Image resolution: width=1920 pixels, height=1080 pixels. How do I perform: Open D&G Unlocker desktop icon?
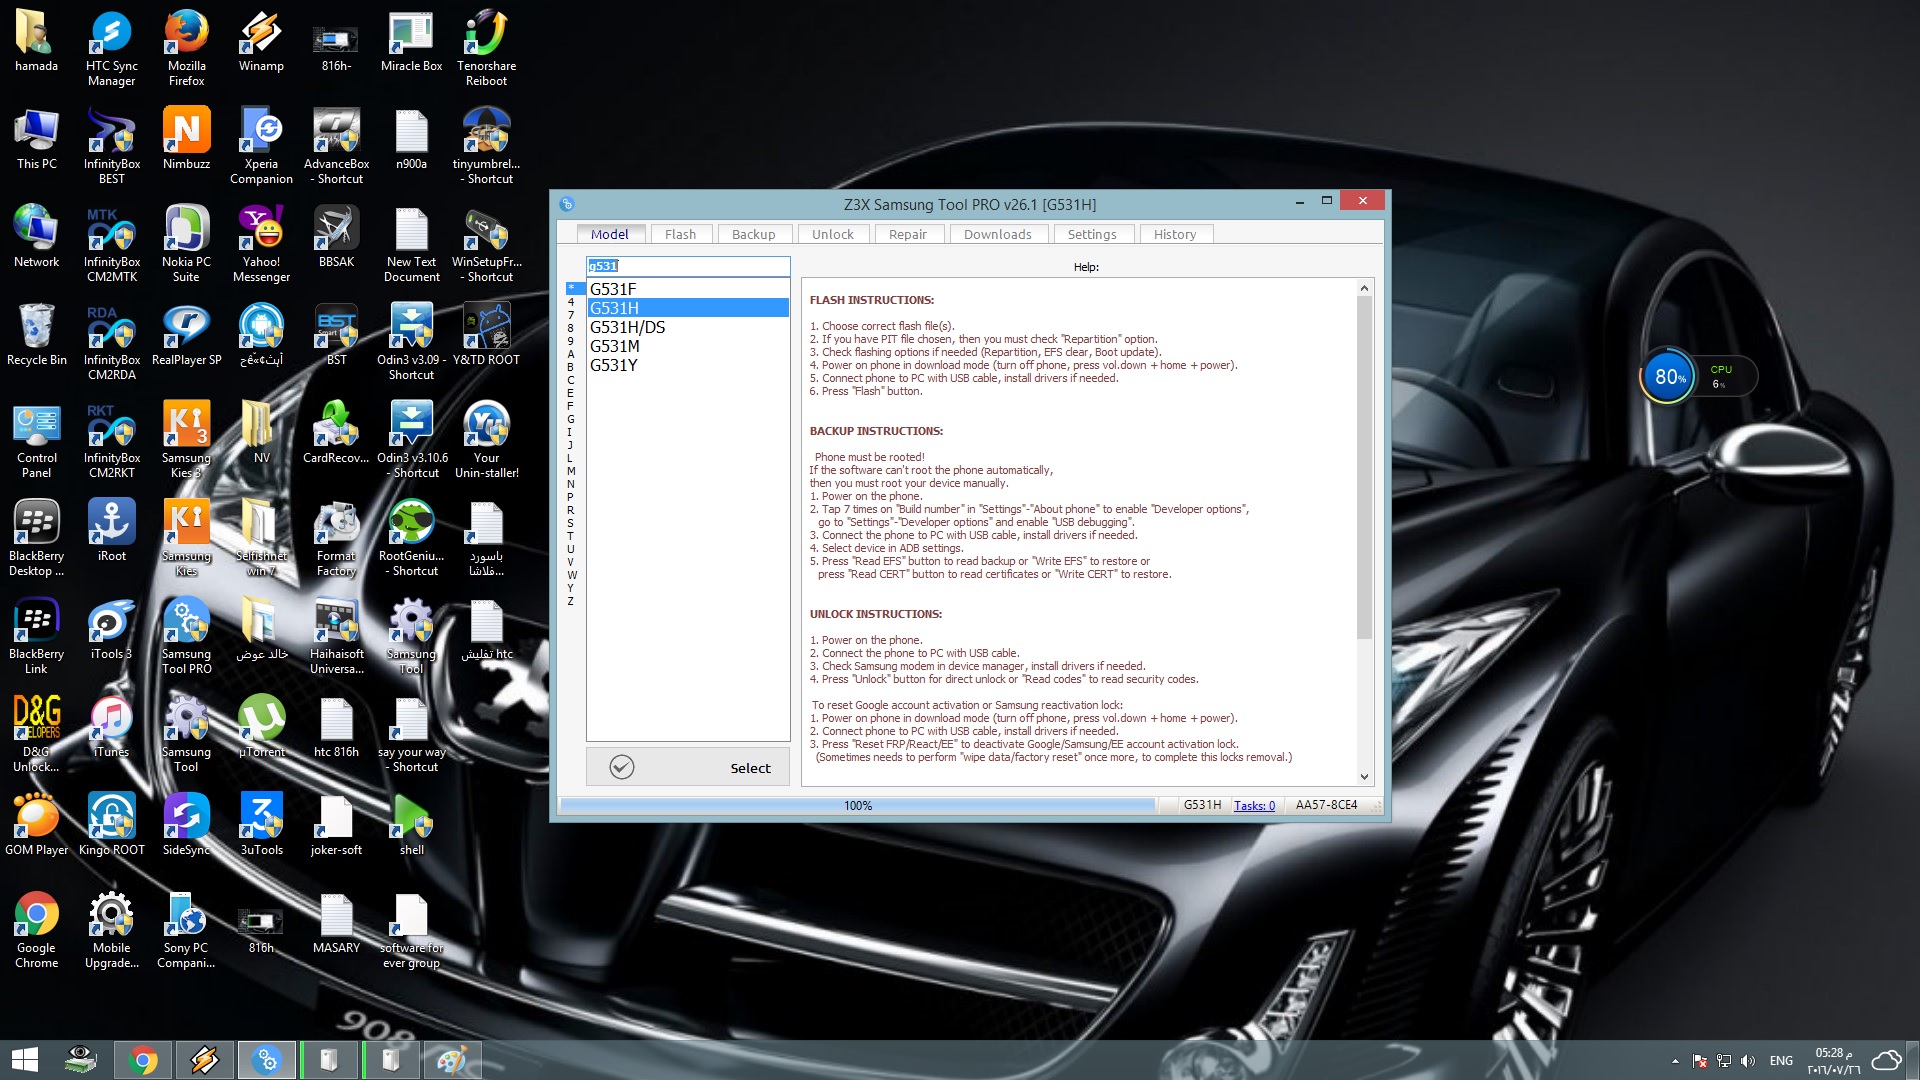[36, 734]
